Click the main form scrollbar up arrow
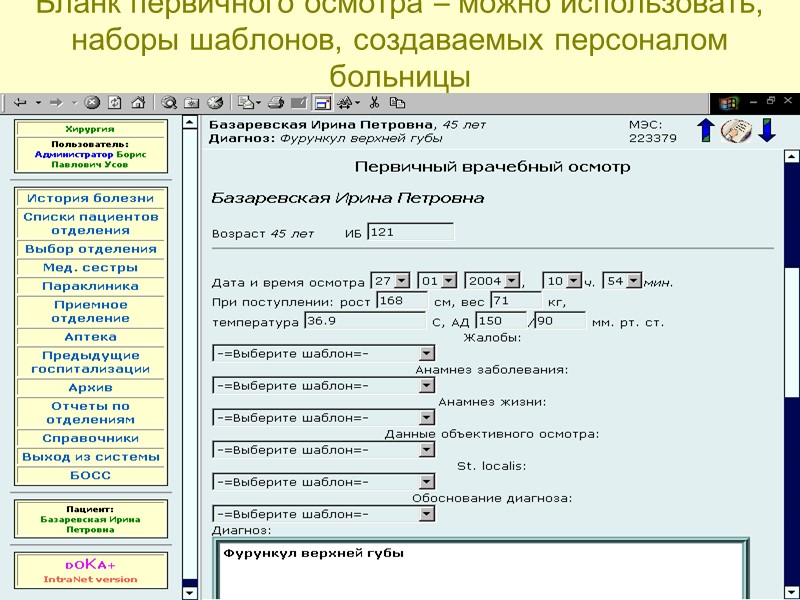This screenshot has height=600, width=800. [792, 157]
